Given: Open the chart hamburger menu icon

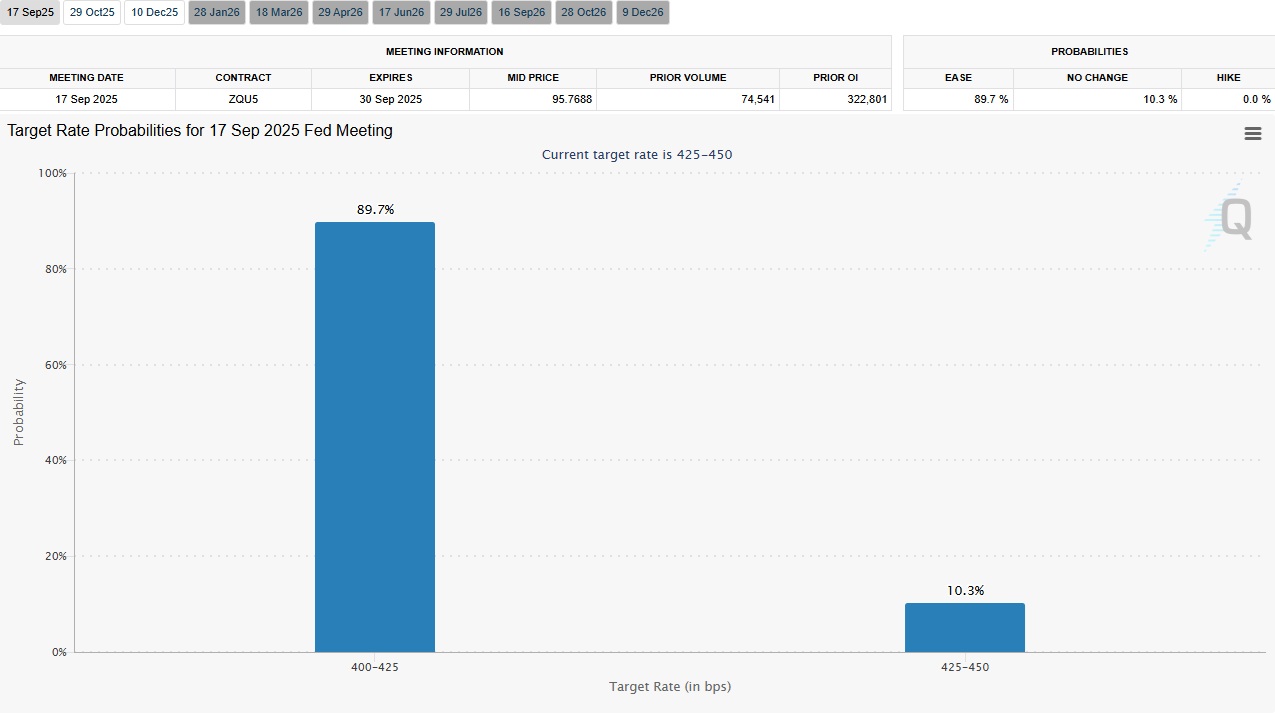Looking at the screenshot, I should [x=1252, y=134].
